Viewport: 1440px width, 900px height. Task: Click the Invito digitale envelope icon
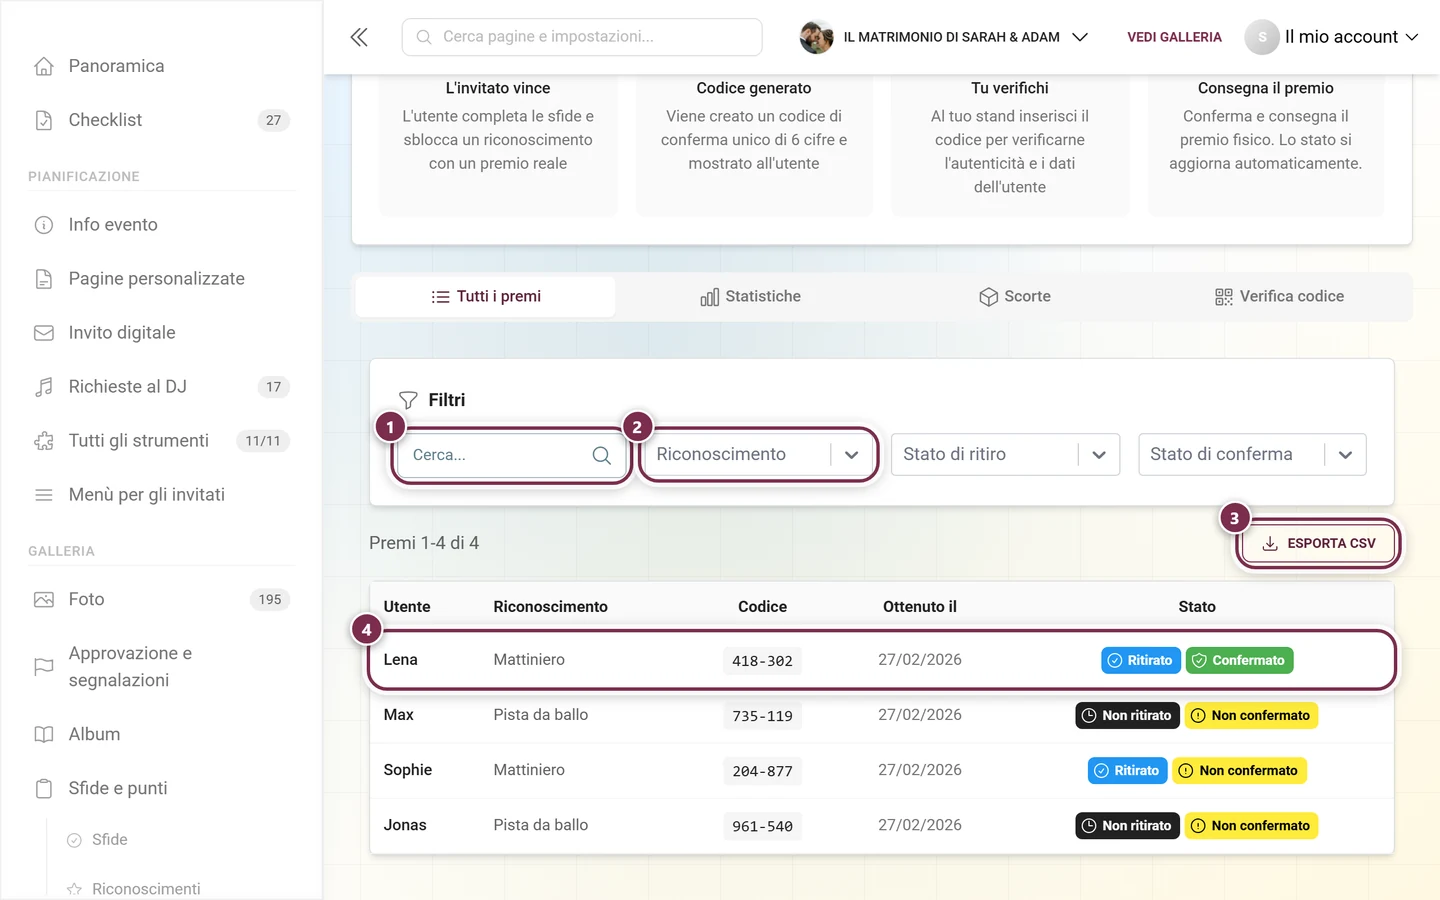pyautogui.click(x=44, y=333)
